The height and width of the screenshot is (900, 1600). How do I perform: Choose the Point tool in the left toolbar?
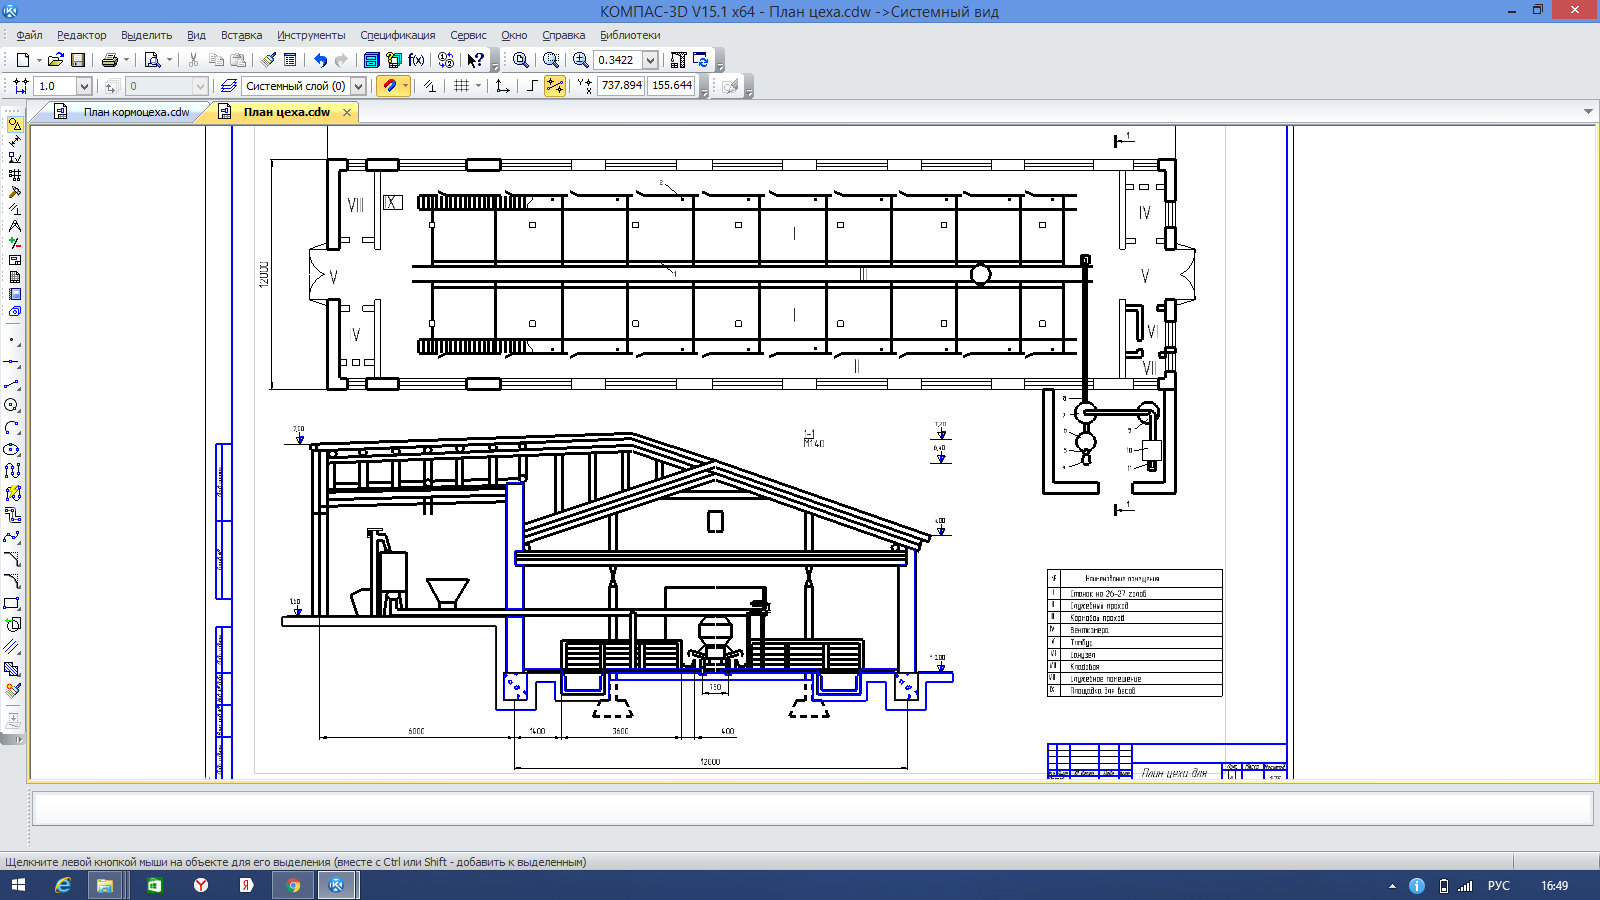click(x=12, y=340)
